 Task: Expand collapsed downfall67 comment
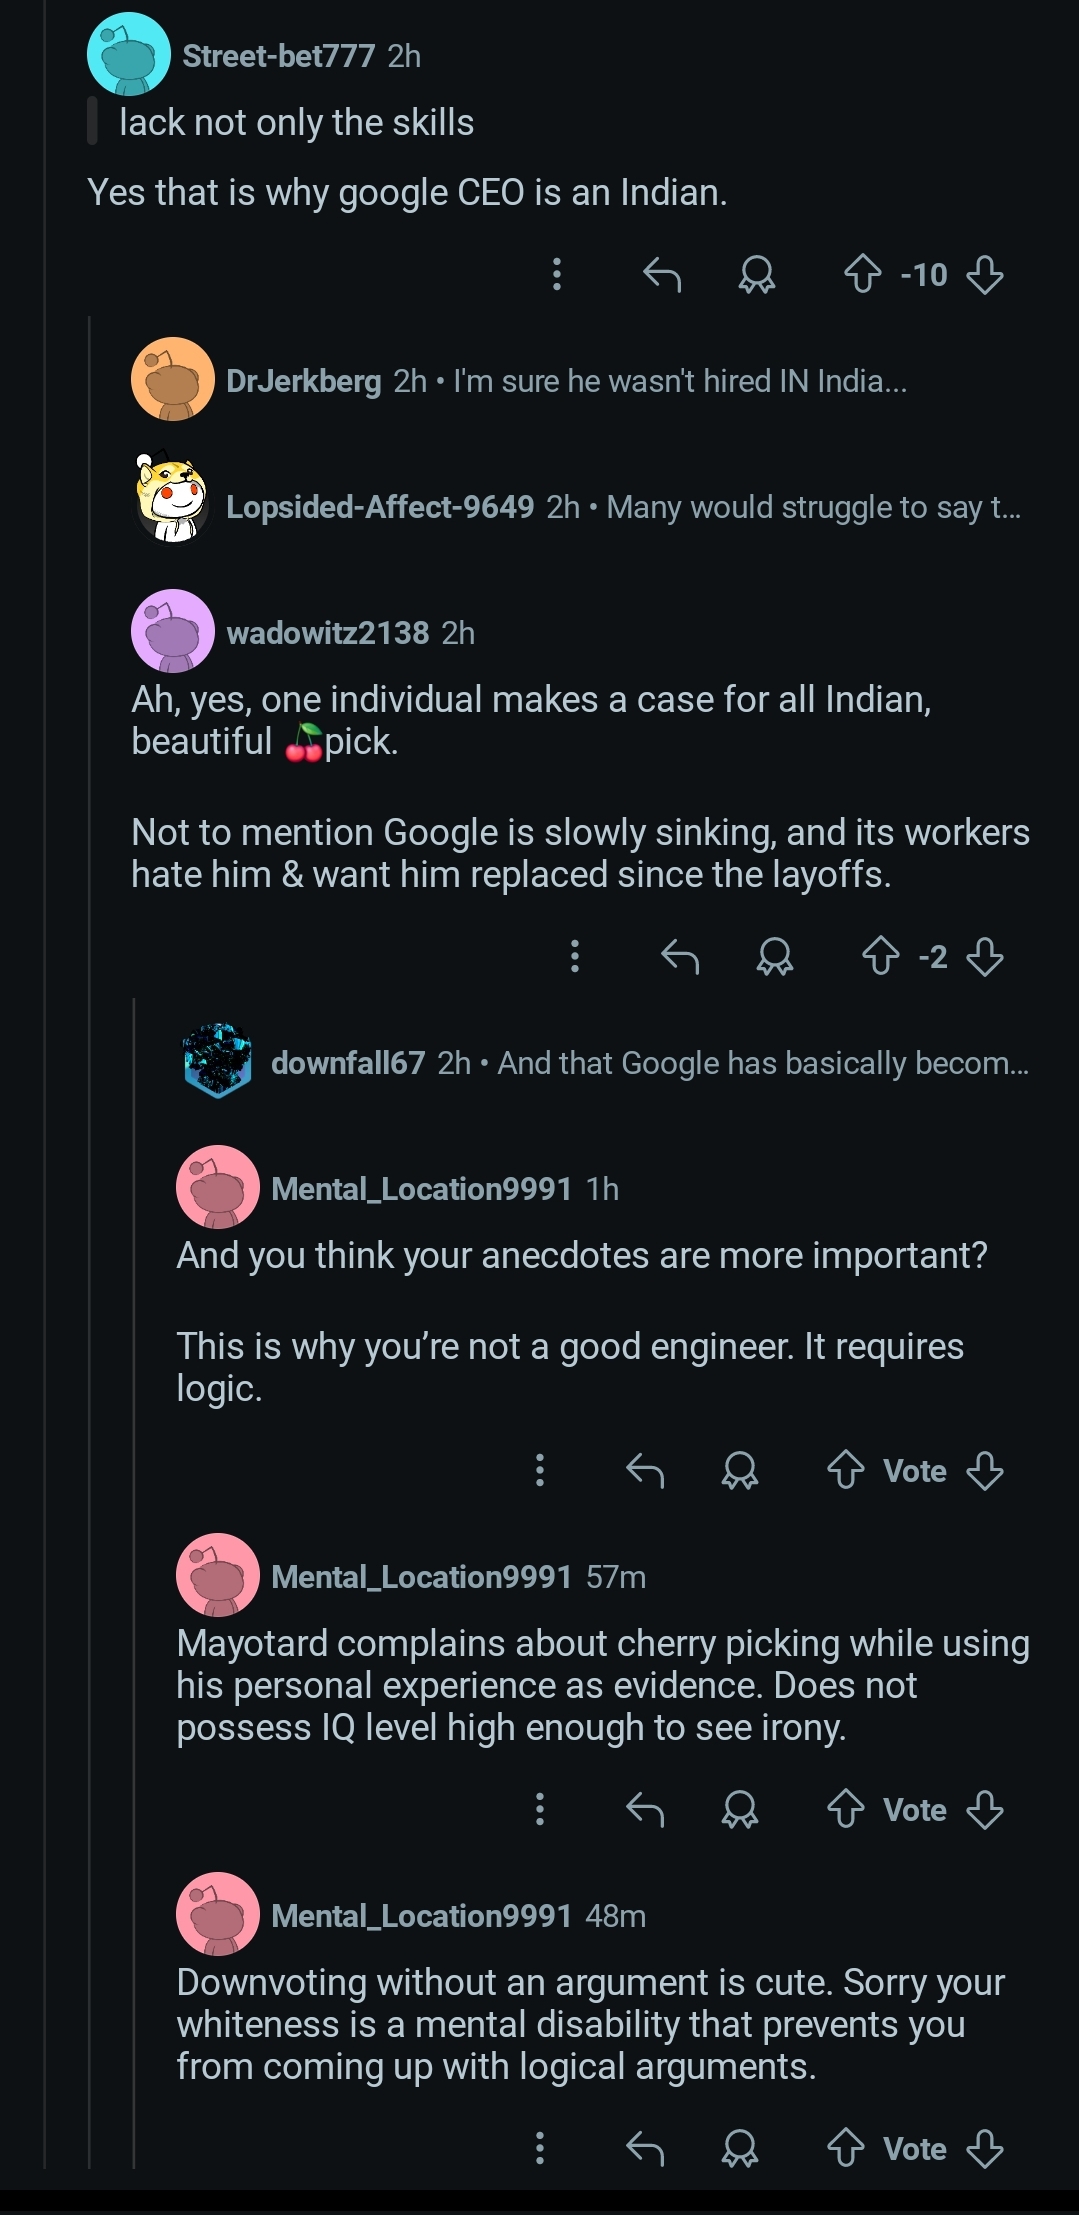click(x=604, y=1062)
